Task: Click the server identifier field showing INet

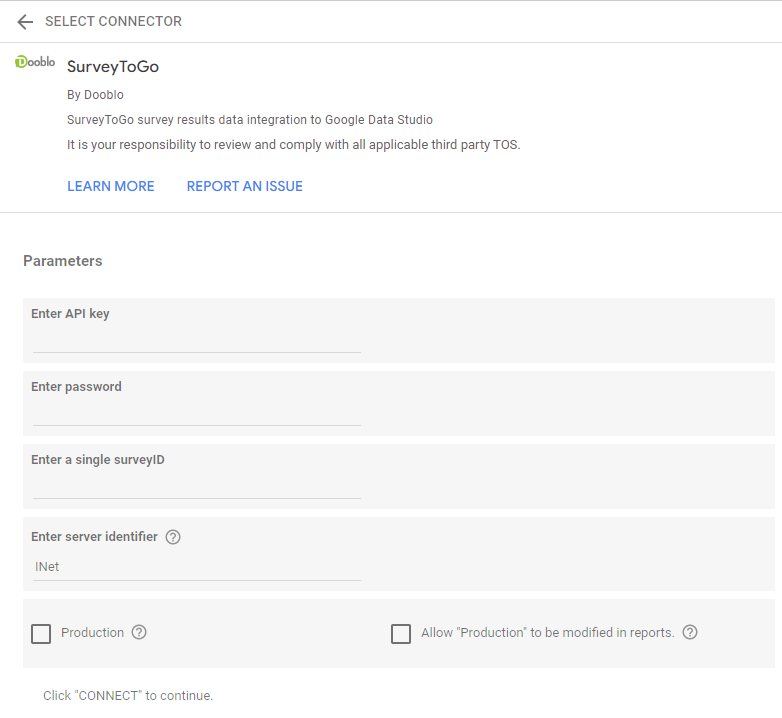Action: 196,567
